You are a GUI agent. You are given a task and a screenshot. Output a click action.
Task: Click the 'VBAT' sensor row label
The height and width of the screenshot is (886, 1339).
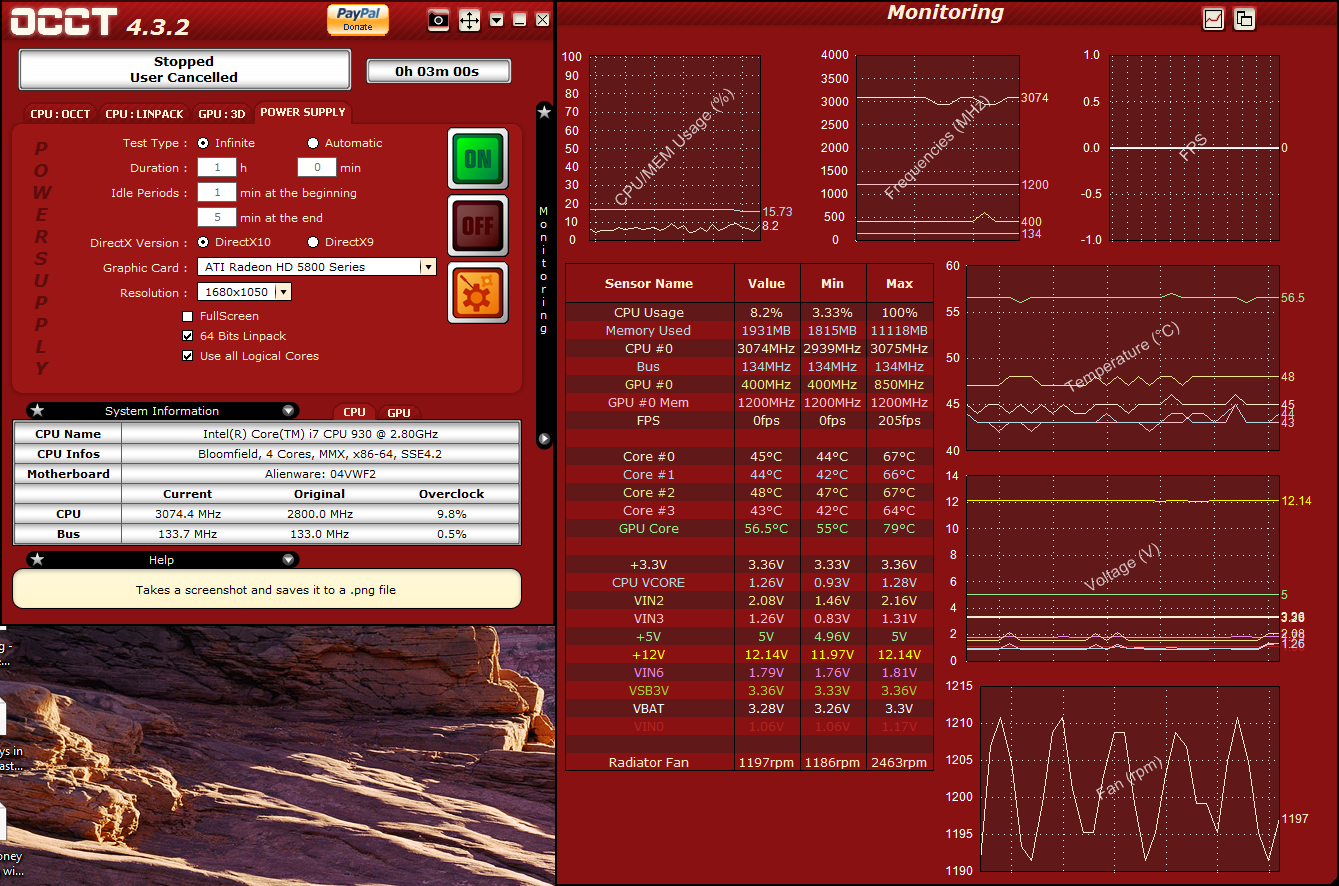(x=649, y=708)
